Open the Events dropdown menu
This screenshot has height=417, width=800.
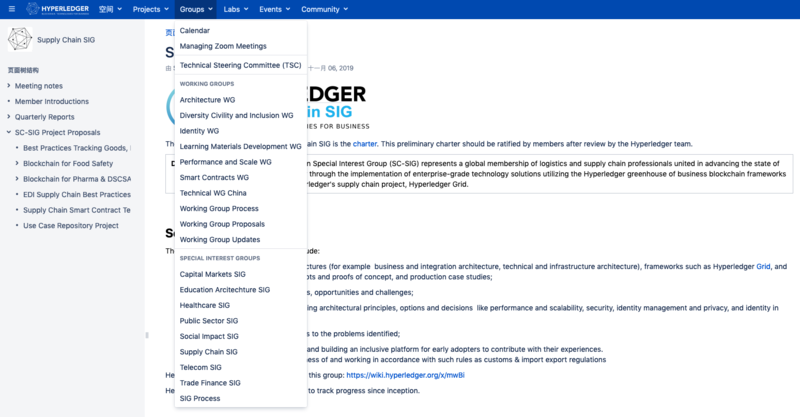273,9
